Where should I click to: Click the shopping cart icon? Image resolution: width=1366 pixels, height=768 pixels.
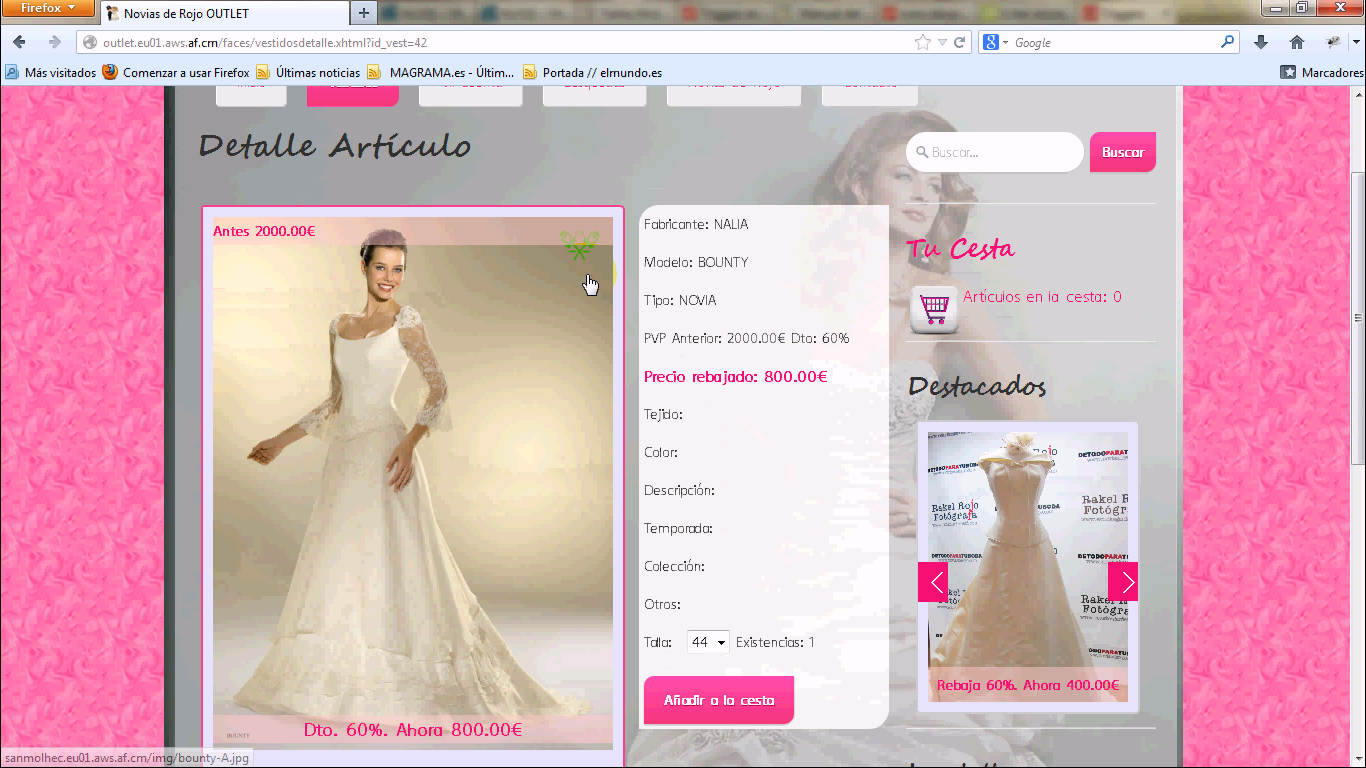point(934,309)
